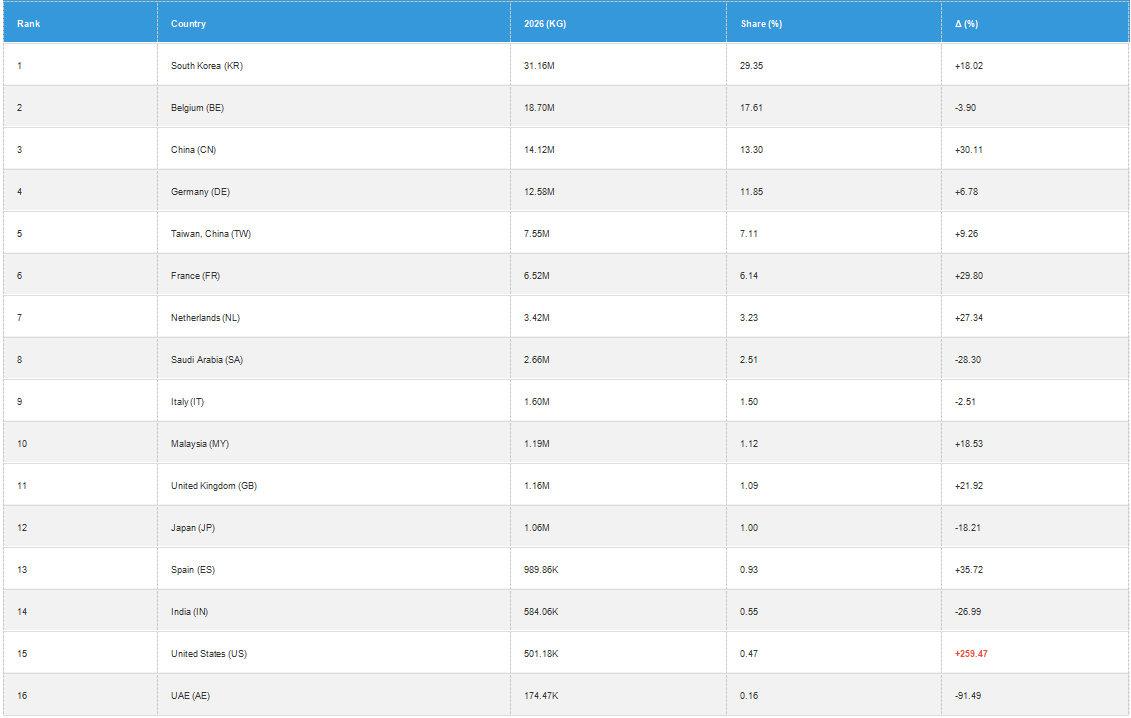
Task: Select the -18.21 delta value
Action: pos(968,527)
